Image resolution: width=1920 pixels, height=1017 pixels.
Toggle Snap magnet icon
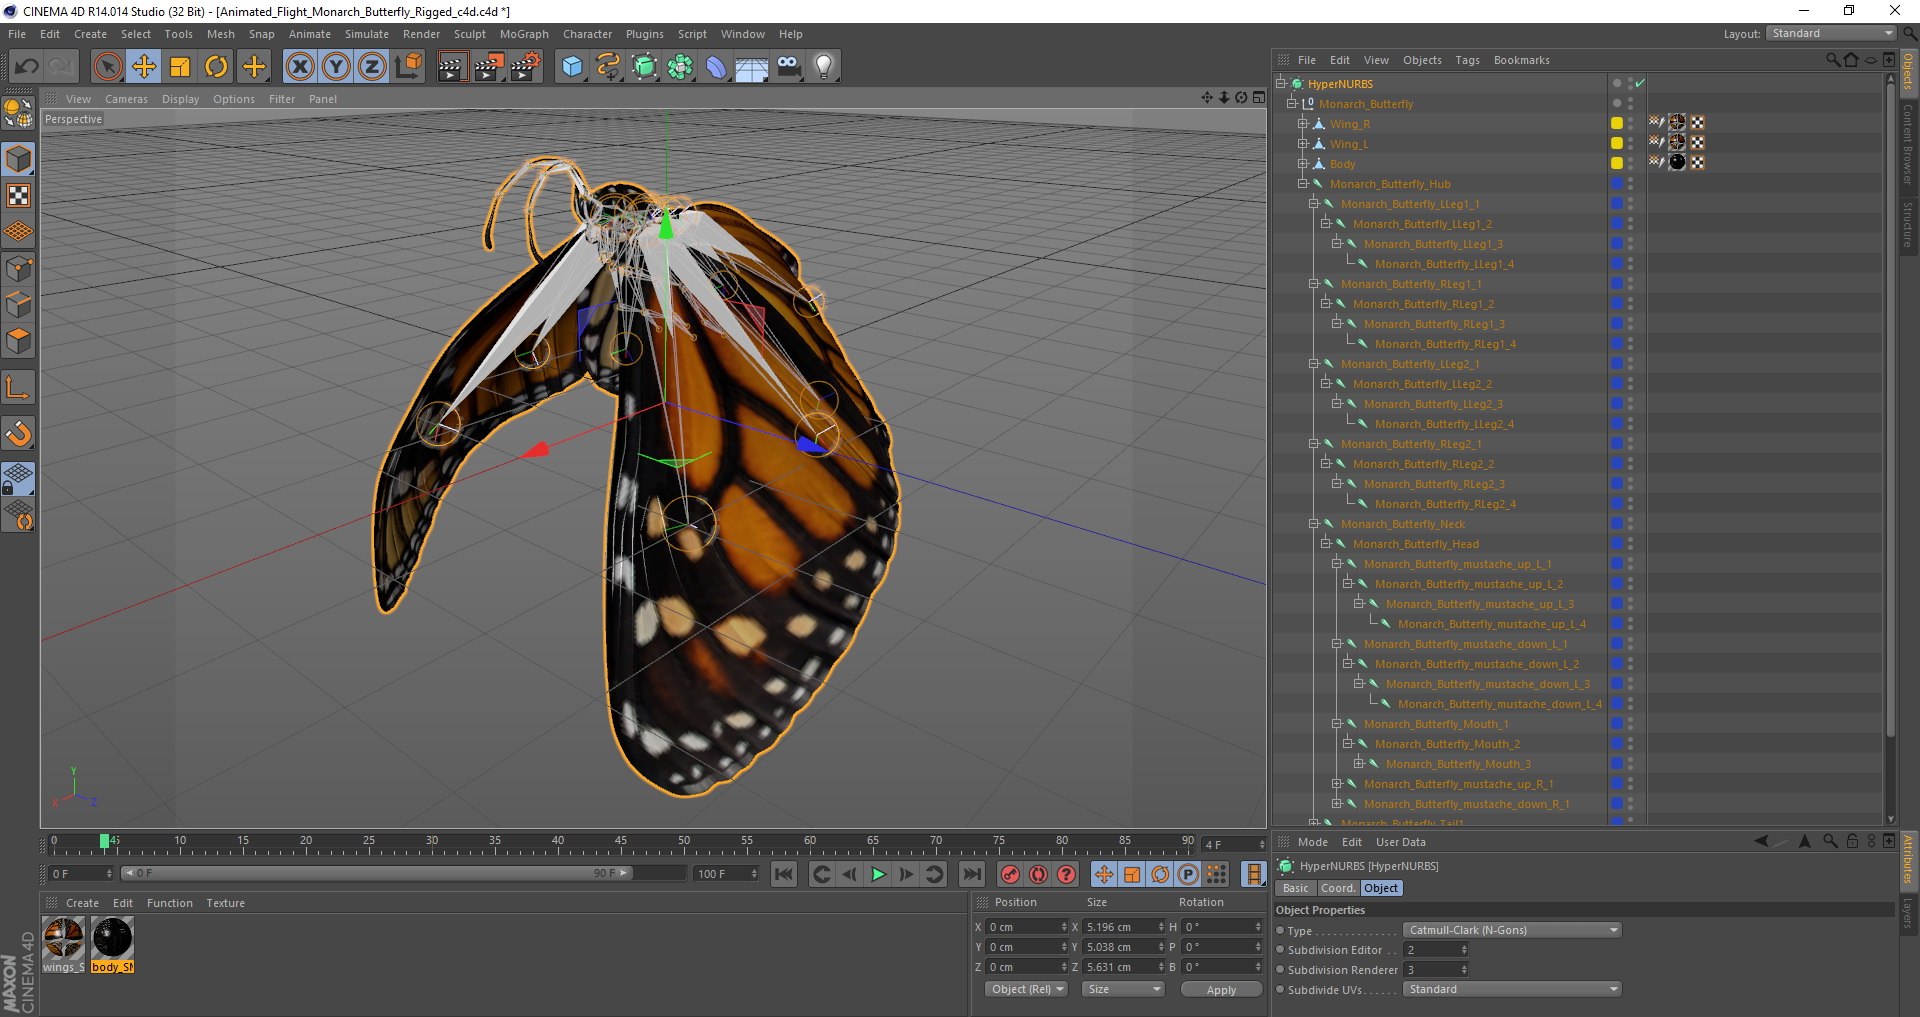pyautogui.click(x=19, y=433)
